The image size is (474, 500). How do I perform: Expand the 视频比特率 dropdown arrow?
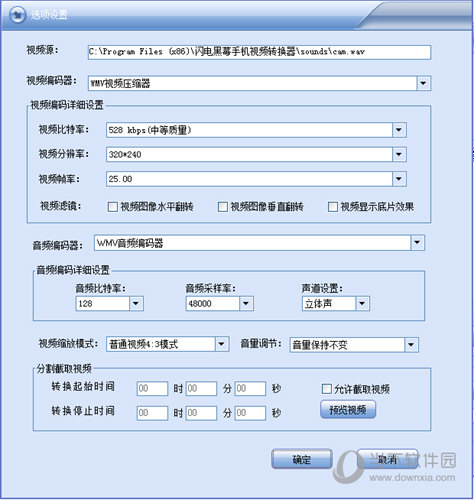399,130
